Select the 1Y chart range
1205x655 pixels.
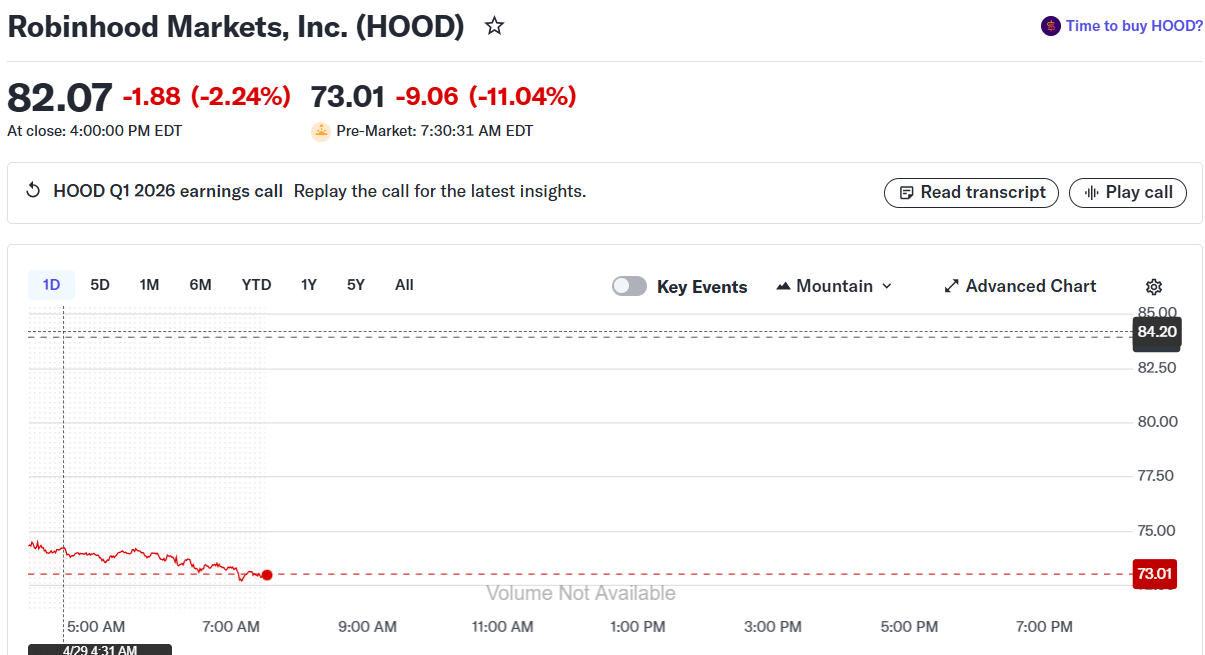tap(309, 285)
